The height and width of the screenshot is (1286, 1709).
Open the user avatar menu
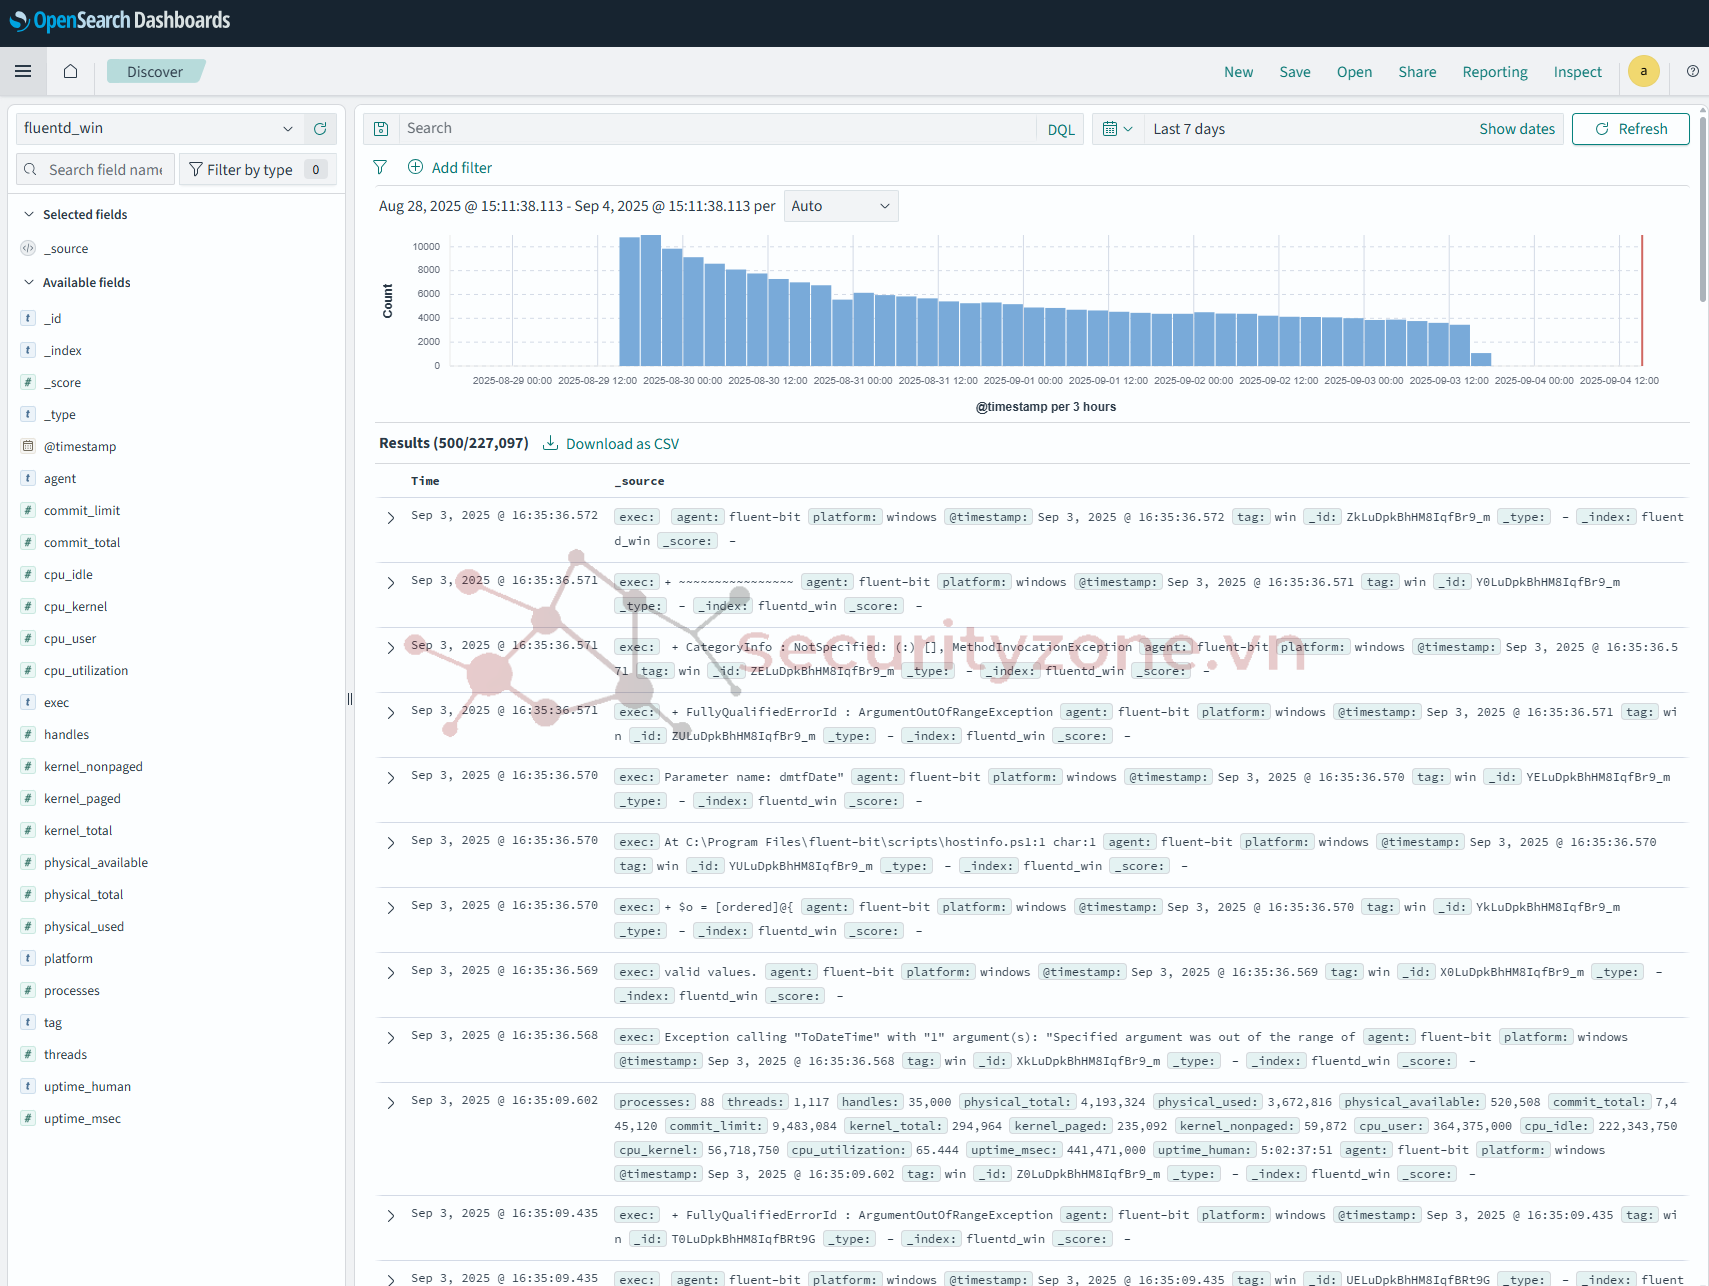1643,71
